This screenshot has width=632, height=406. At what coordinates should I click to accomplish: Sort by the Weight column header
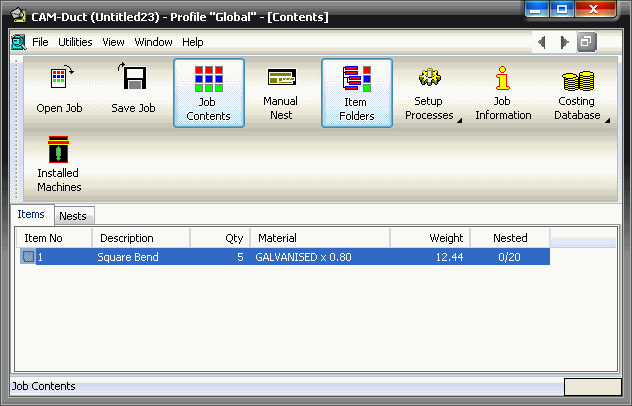[430, 238]
